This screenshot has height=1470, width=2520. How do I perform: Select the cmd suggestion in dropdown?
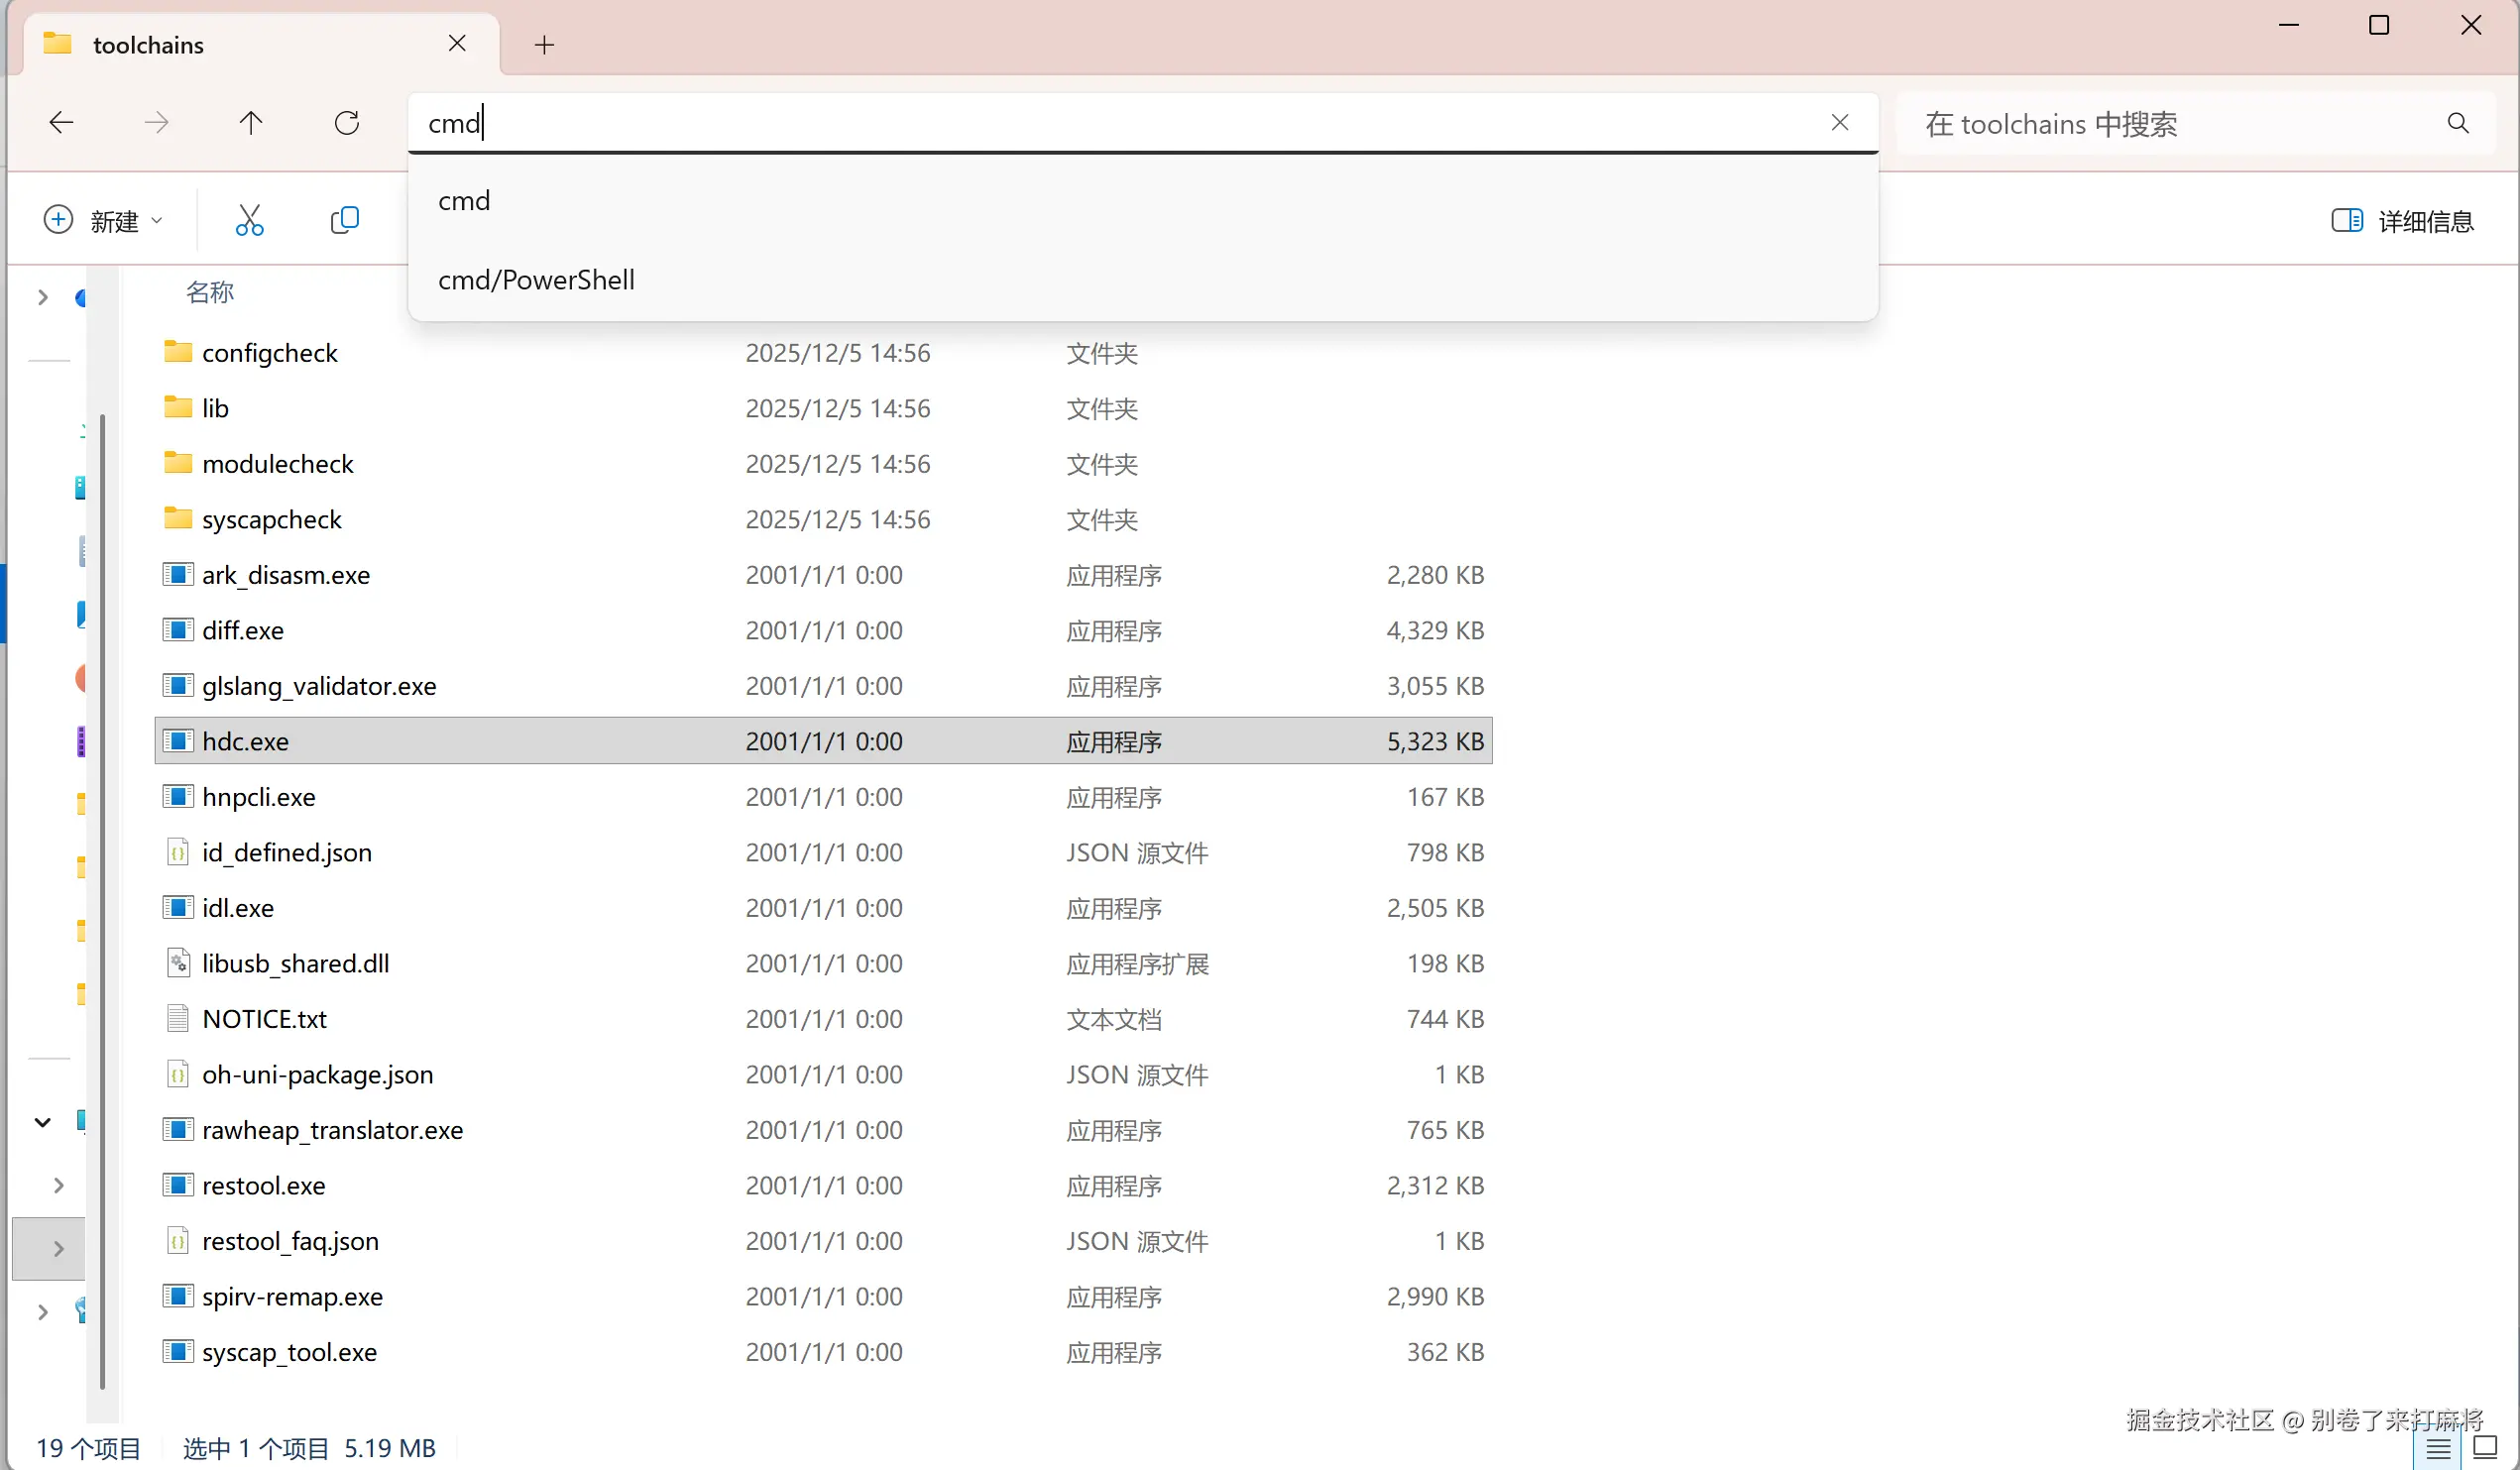coord(465,201)
